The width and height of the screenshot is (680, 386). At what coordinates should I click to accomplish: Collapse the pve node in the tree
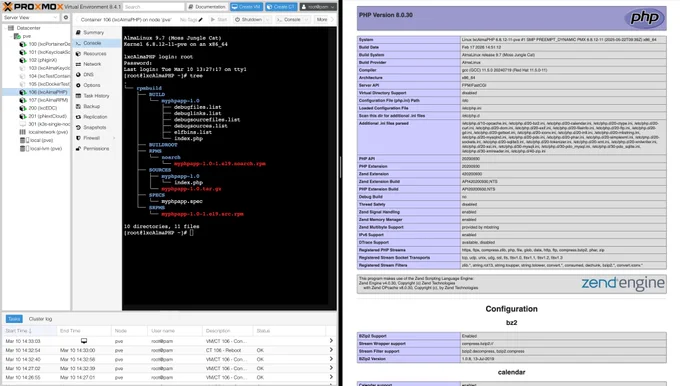point(11,36)
